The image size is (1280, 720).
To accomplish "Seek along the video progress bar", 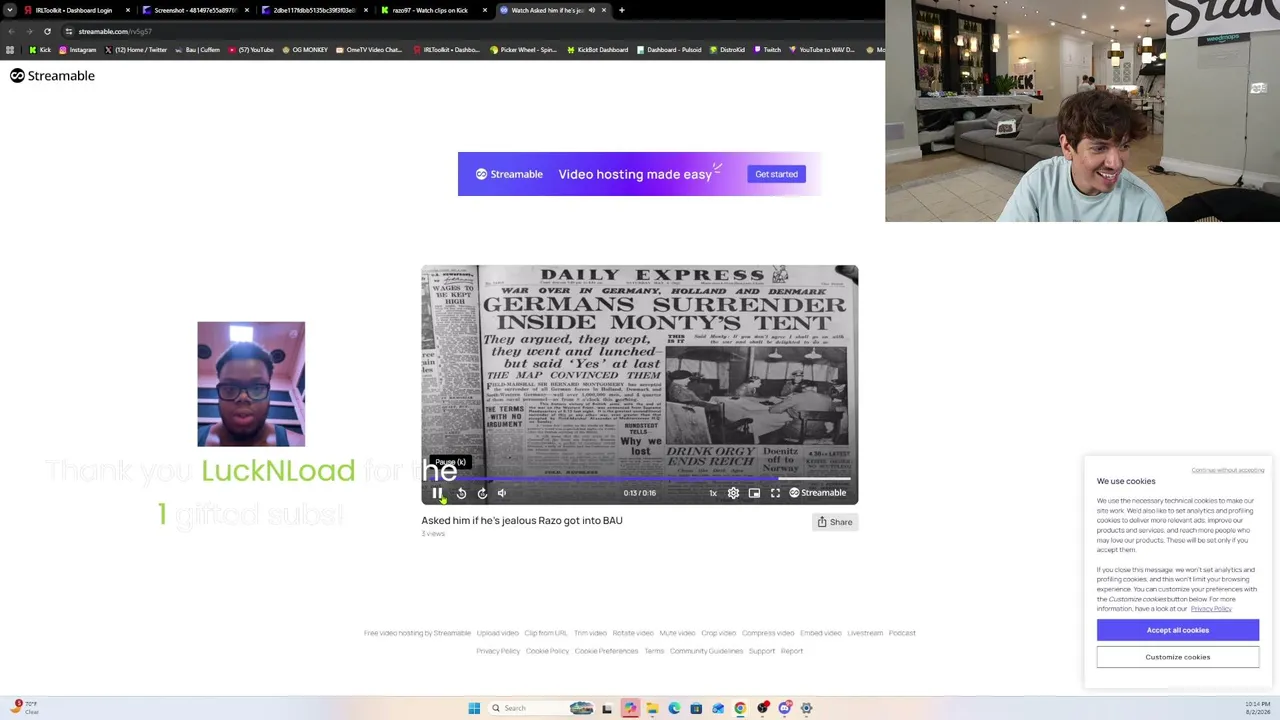I will pos(639,479).
